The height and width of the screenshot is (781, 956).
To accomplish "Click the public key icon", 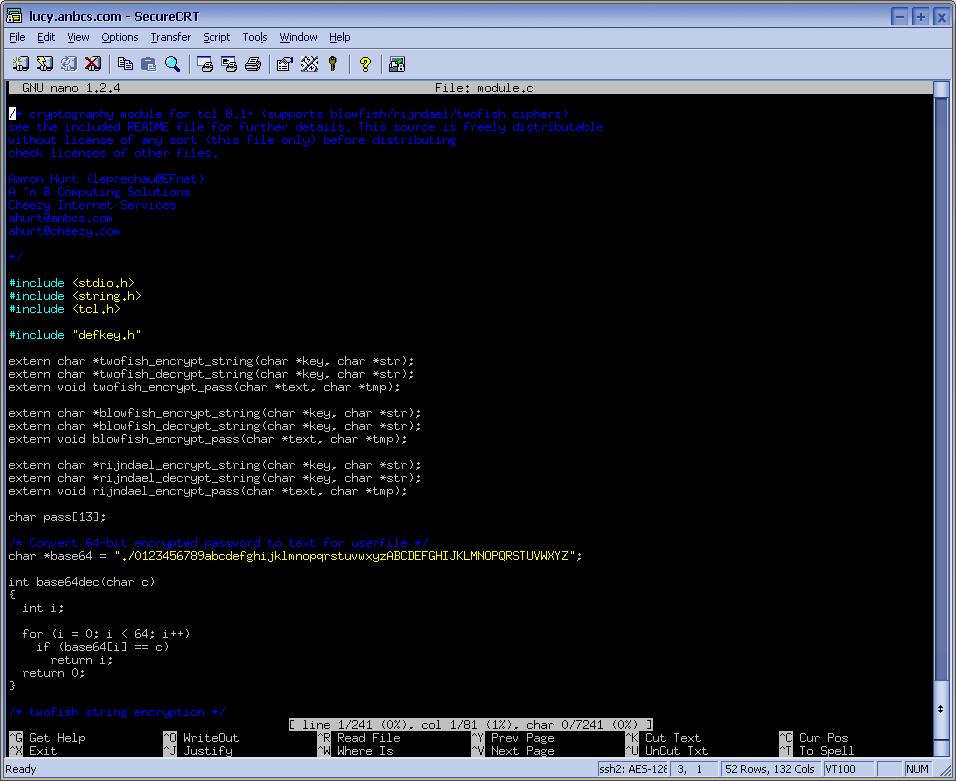I will point(333,64).
